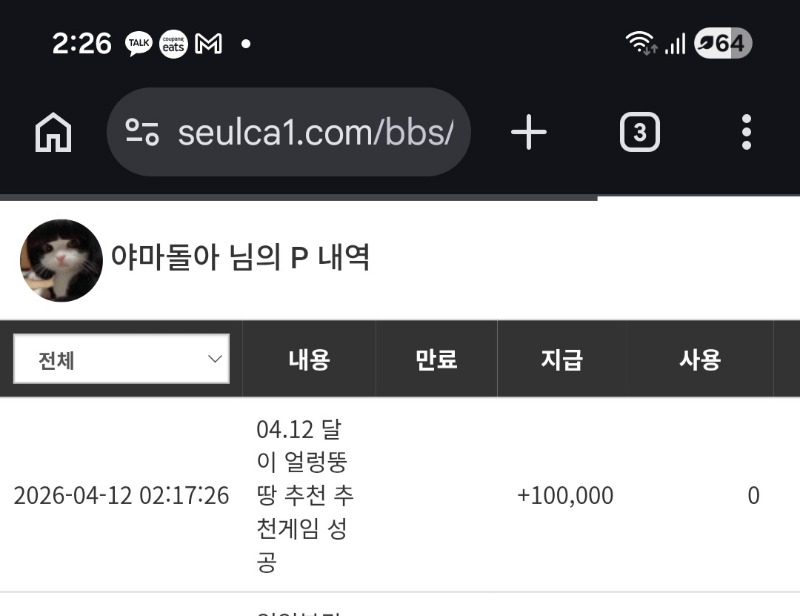800x616 pixels.
Task: Tap the +100,000 point amount
Action: pos(565,496)
